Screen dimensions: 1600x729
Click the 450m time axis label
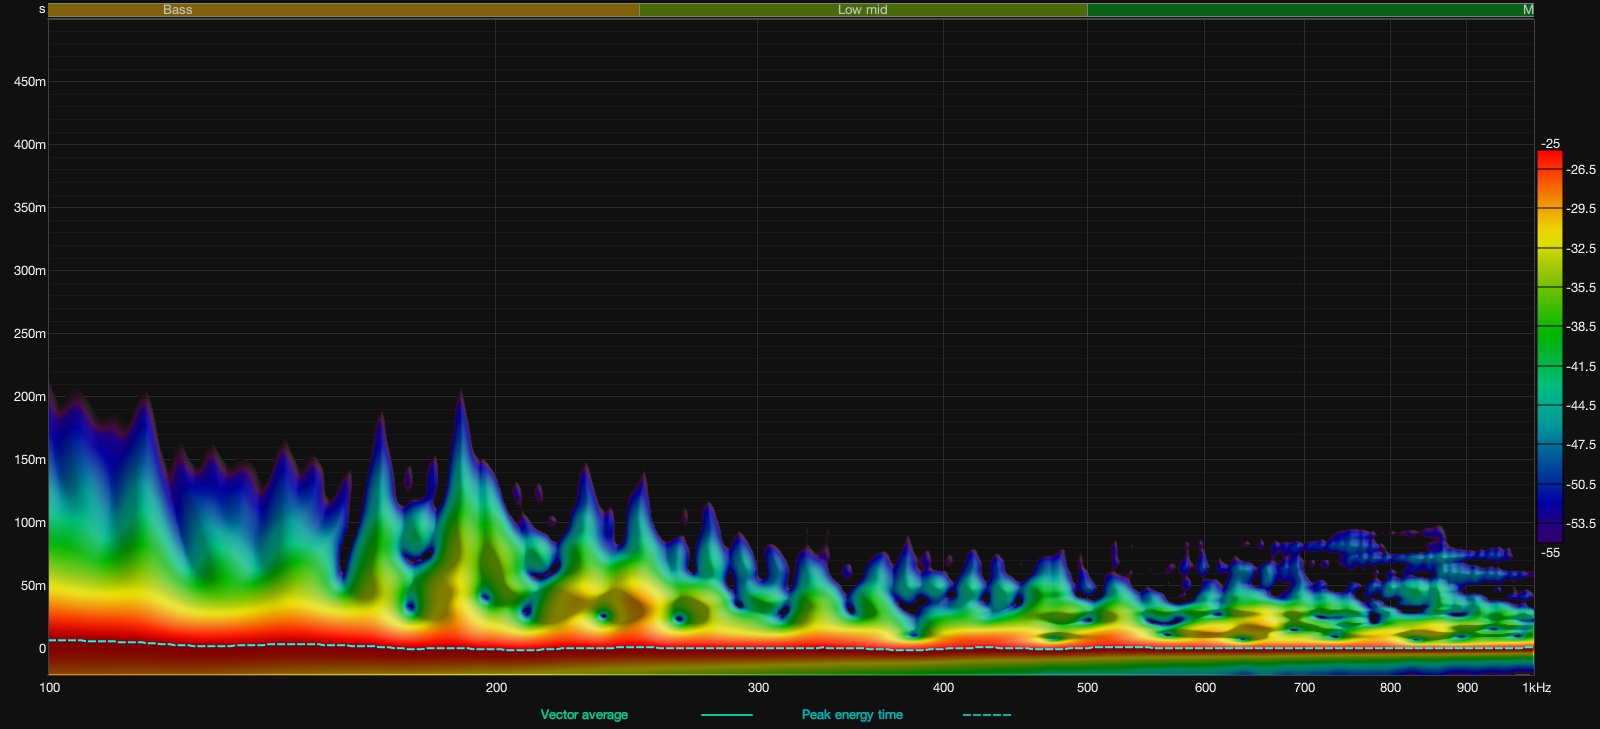coord(30,82)
